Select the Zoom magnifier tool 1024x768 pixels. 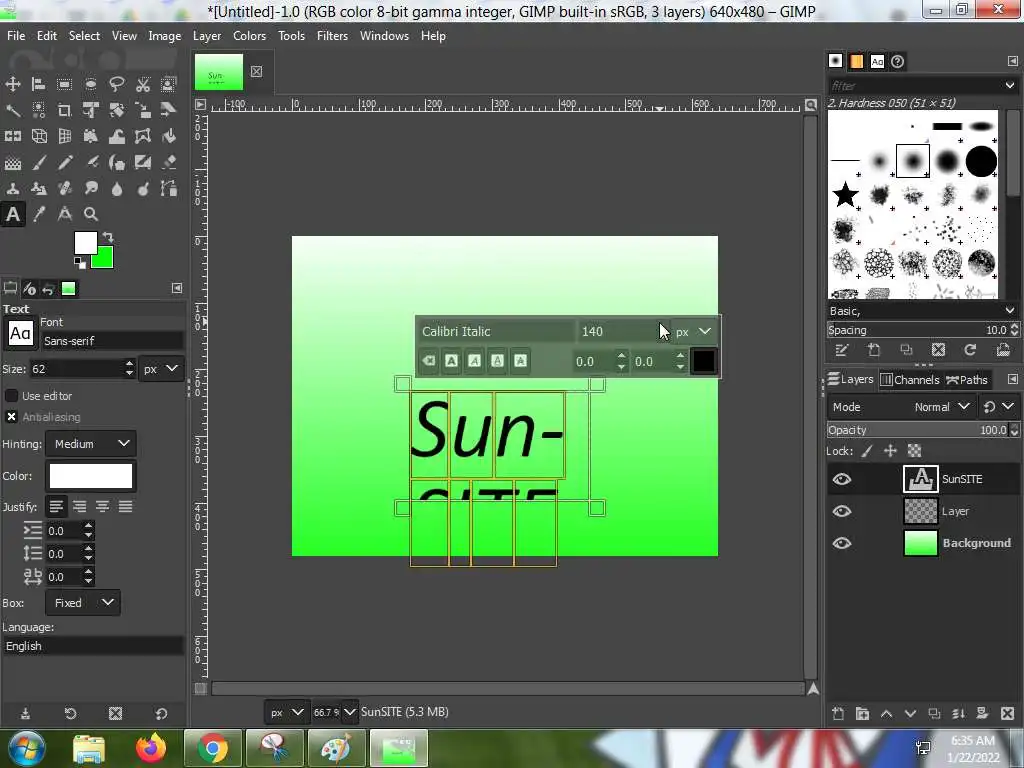91,214
